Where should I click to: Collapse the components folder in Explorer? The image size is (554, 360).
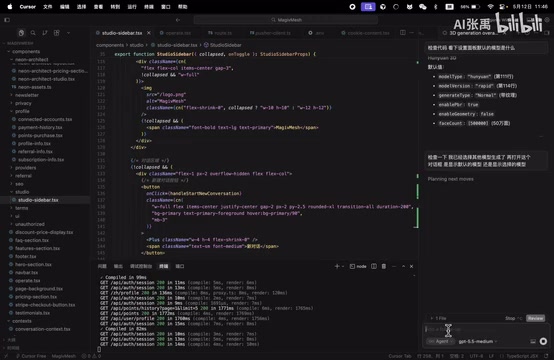coord(26,52)
